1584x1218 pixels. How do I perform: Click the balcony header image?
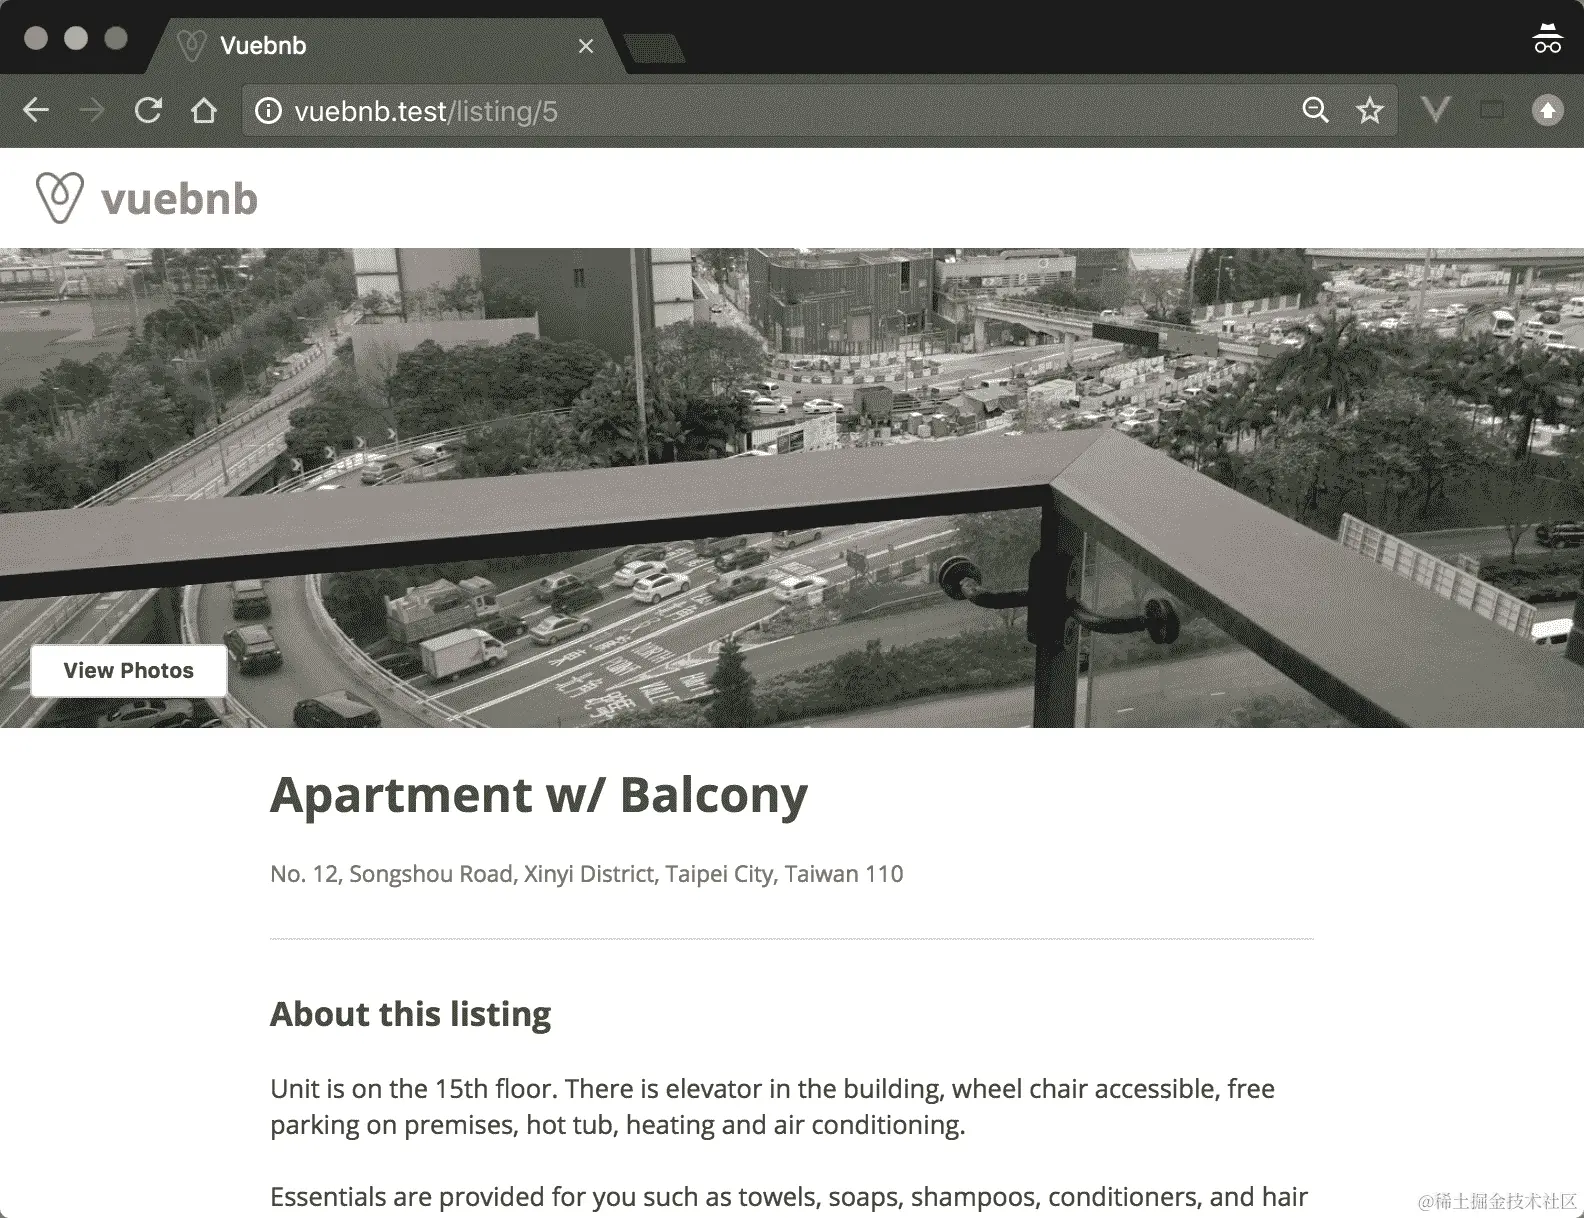792,487
